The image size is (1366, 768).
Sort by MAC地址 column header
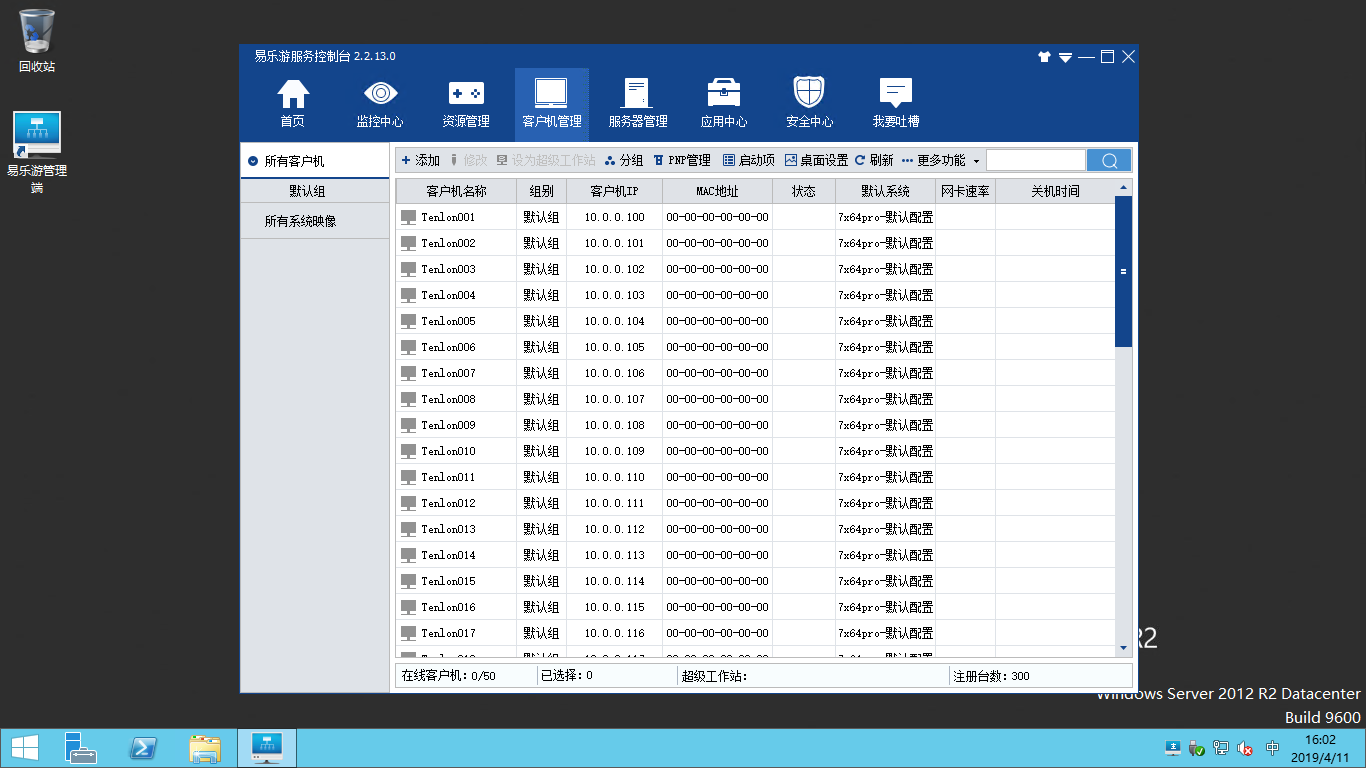[717, 191]
